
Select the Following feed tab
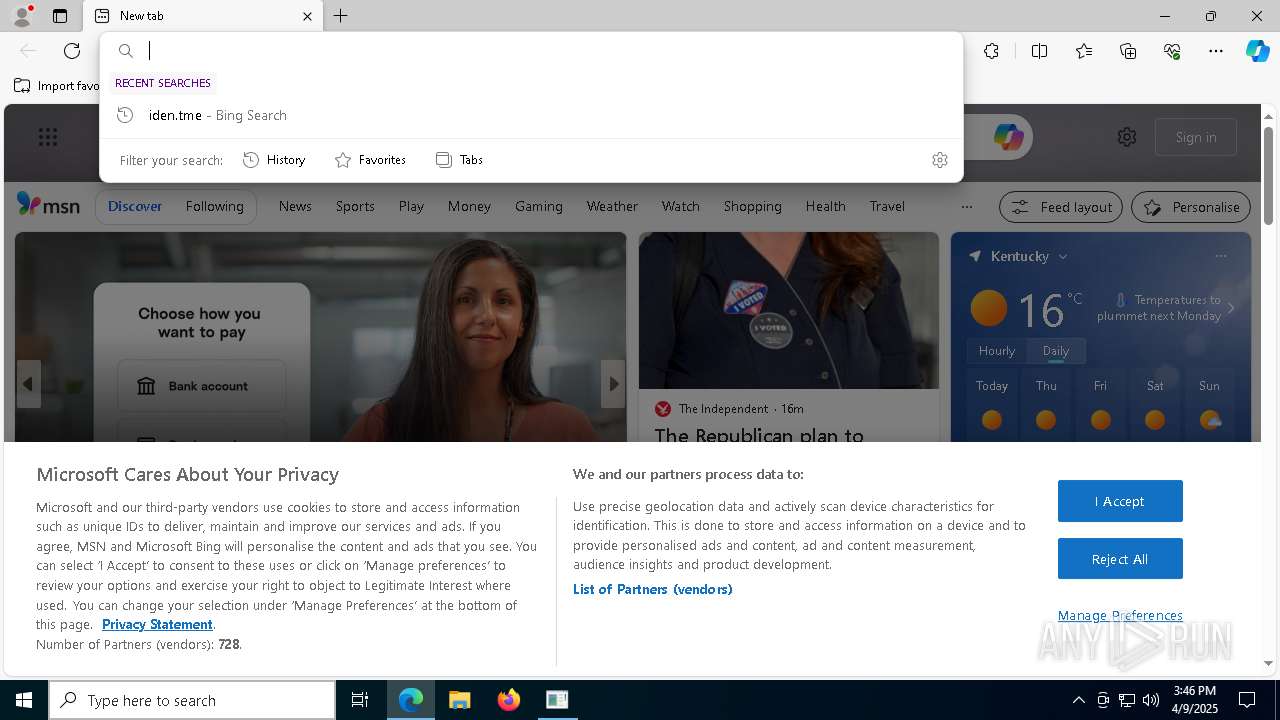tap(215, 206)
